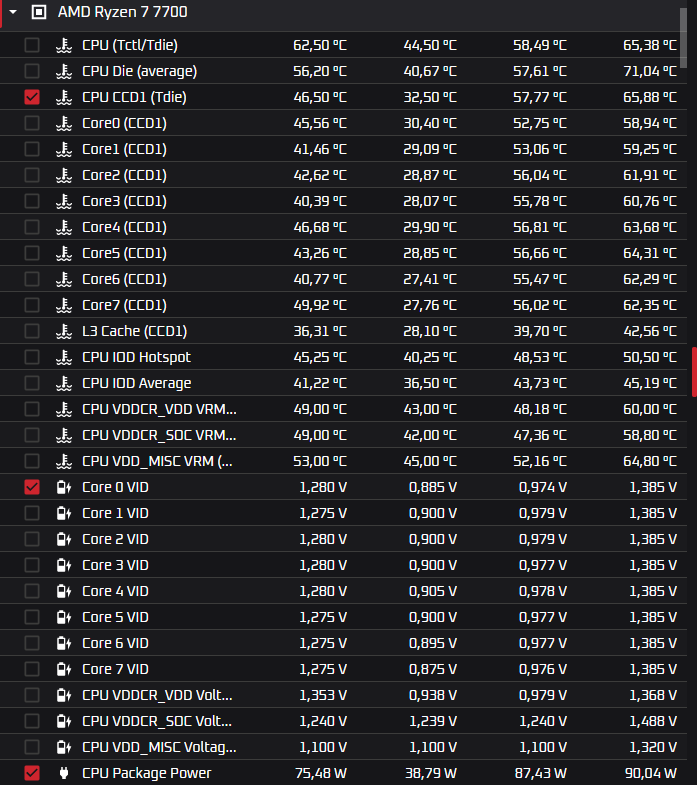Image resolution: width=697 pixels, height=785 pixels.
Task: Click the CPU chip icon beside AMD Ryzen 7 7700
Action: [x=39, y=12]
